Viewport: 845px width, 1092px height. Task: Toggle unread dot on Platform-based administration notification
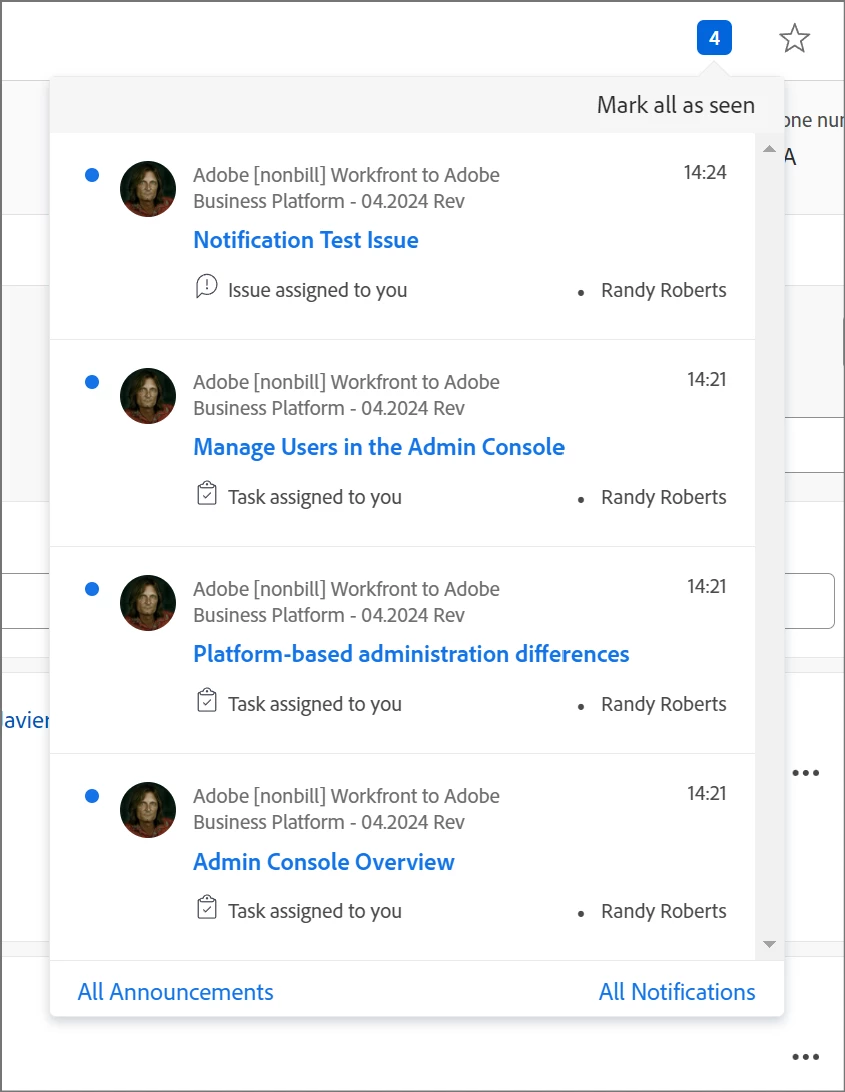[92, 589]
